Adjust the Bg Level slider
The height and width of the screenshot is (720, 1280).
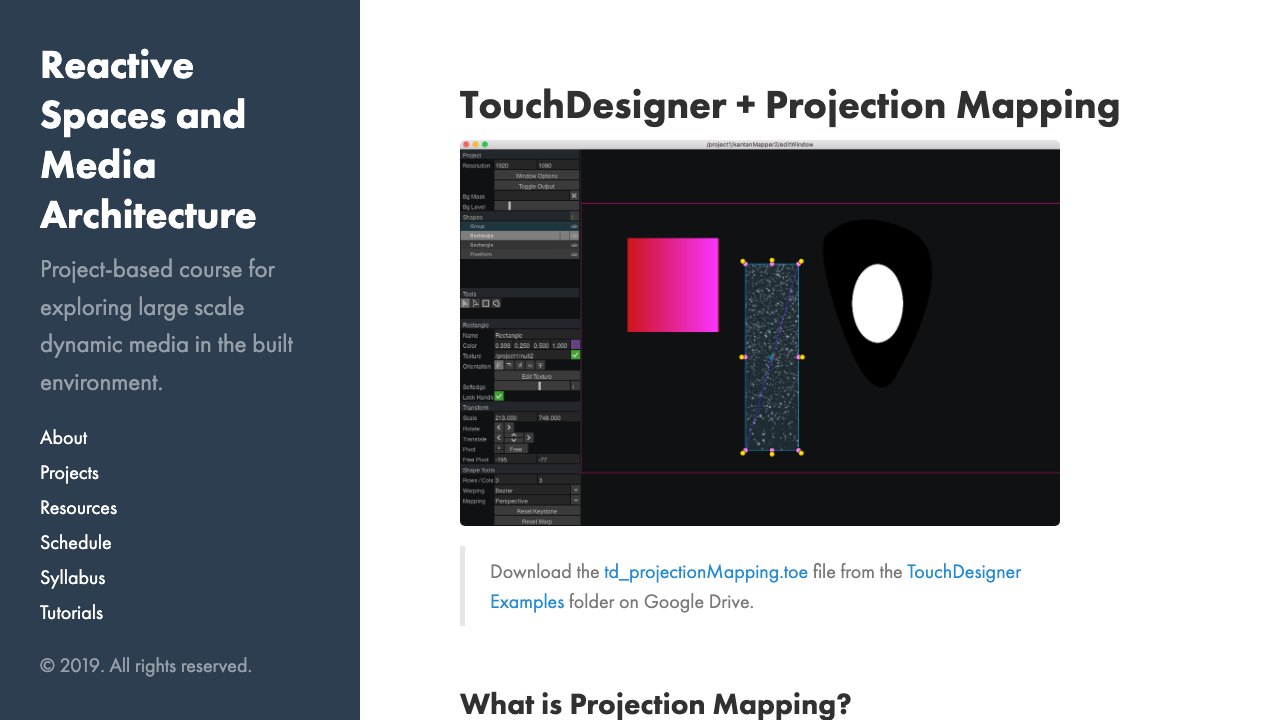537,206
